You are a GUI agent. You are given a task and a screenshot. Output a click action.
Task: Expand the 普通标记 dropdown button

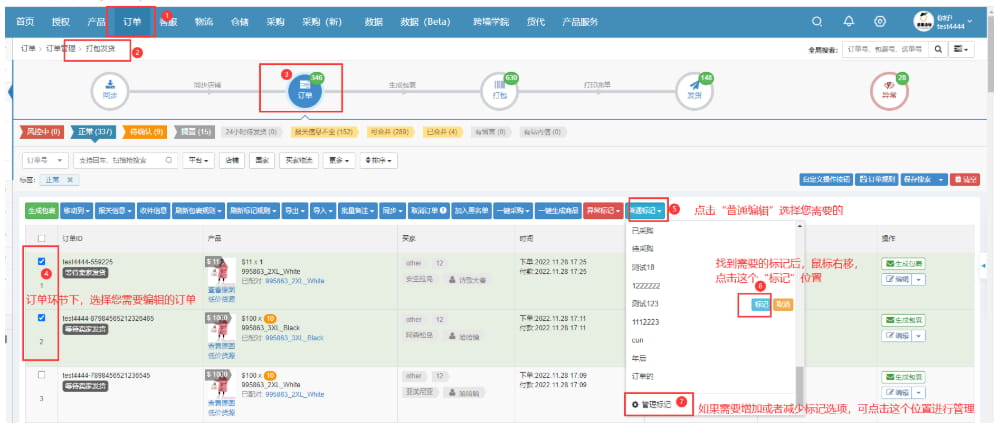[x=645, y=211]
